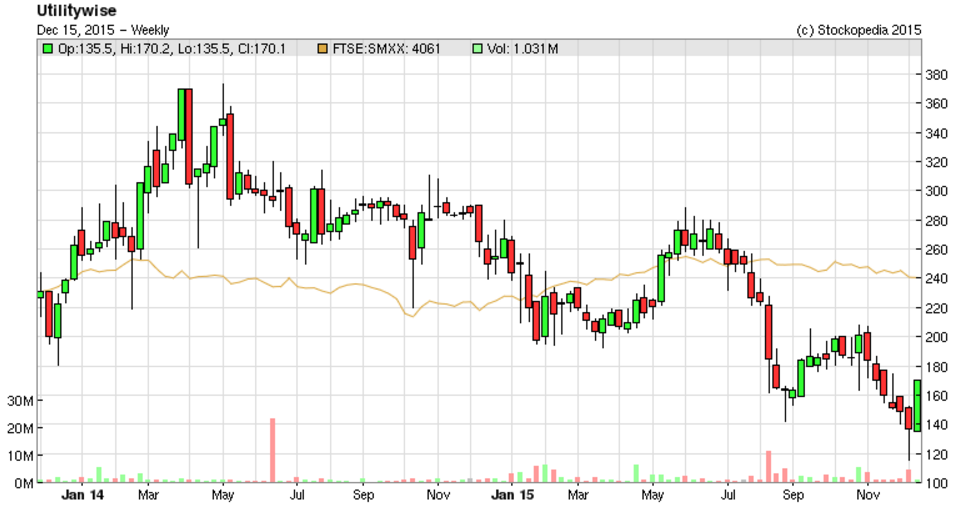
Task: Click the 'FTSE:SMXX: 4061' legend label
Action: click(x=387, y=48)
